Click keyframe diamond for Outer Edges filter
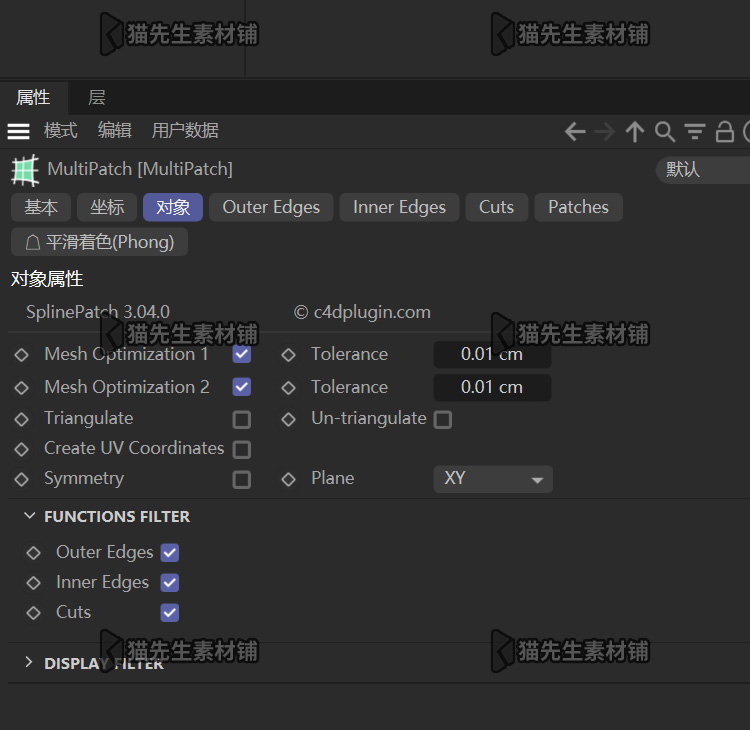Screen dimensions: 750x730 pyautogui.click(x=33, y=553)
